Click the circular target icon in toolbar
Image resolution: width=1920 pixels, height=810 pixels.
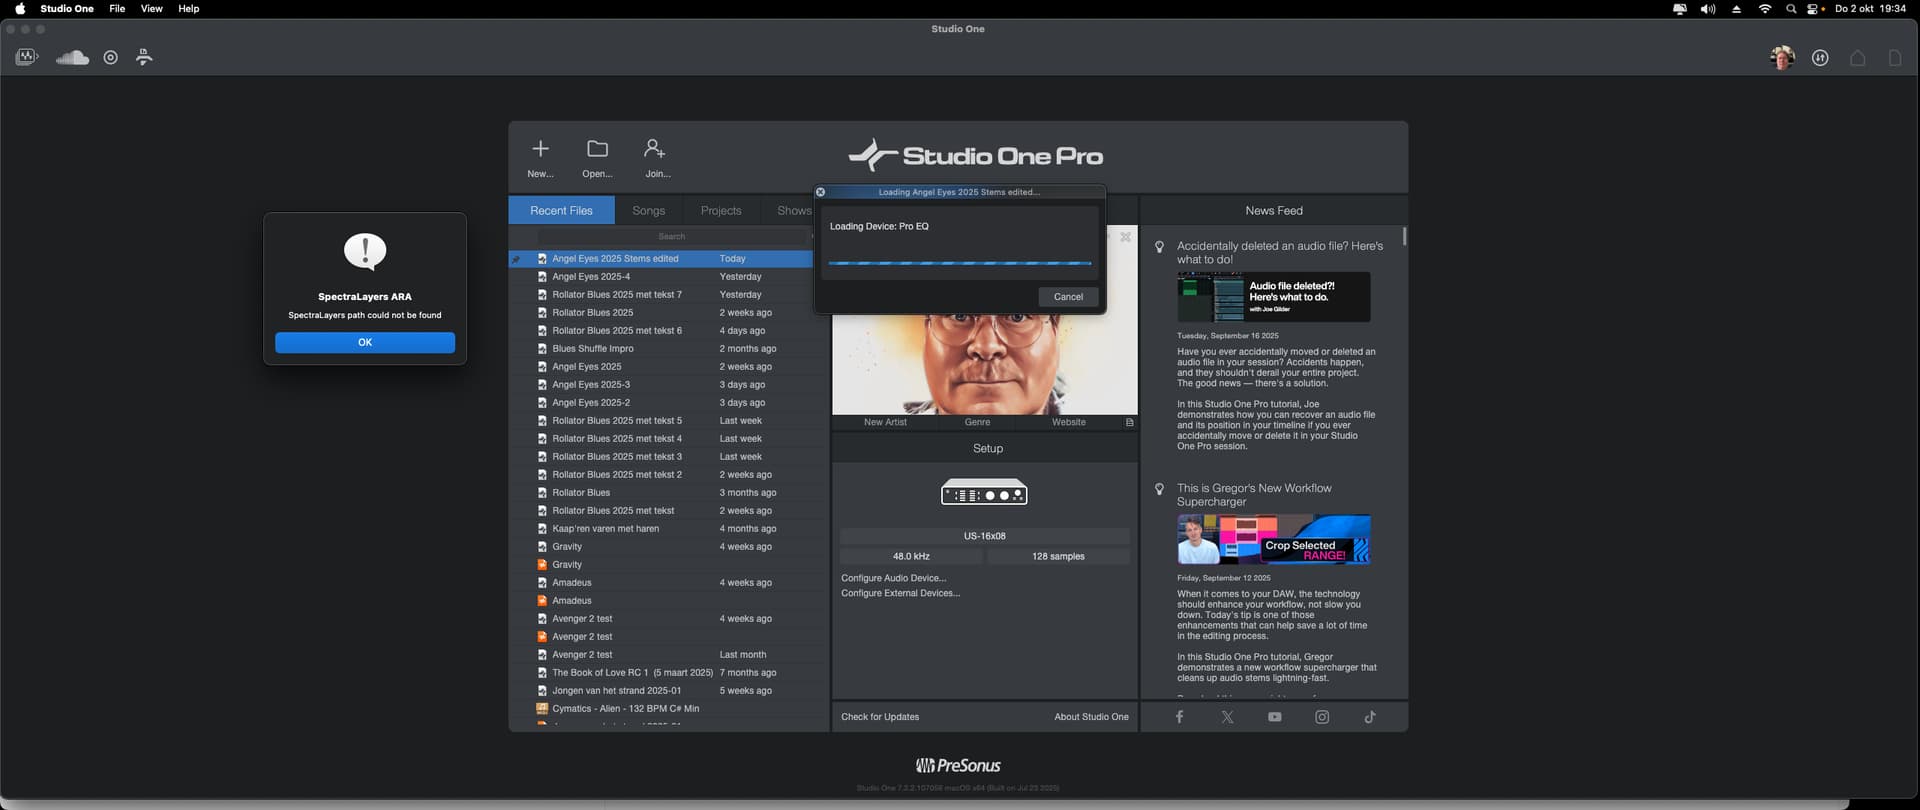pyautogui.click(x=111, y=58)
